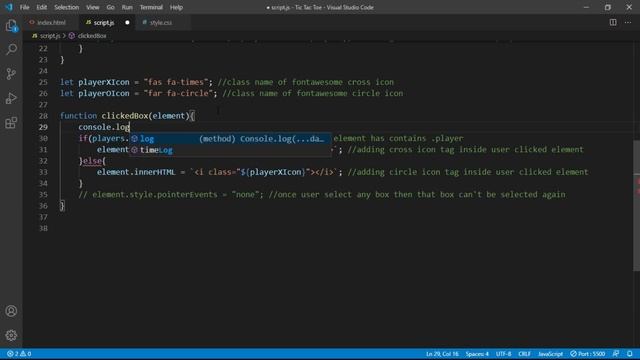Open the Search view icon

point(11,50)
